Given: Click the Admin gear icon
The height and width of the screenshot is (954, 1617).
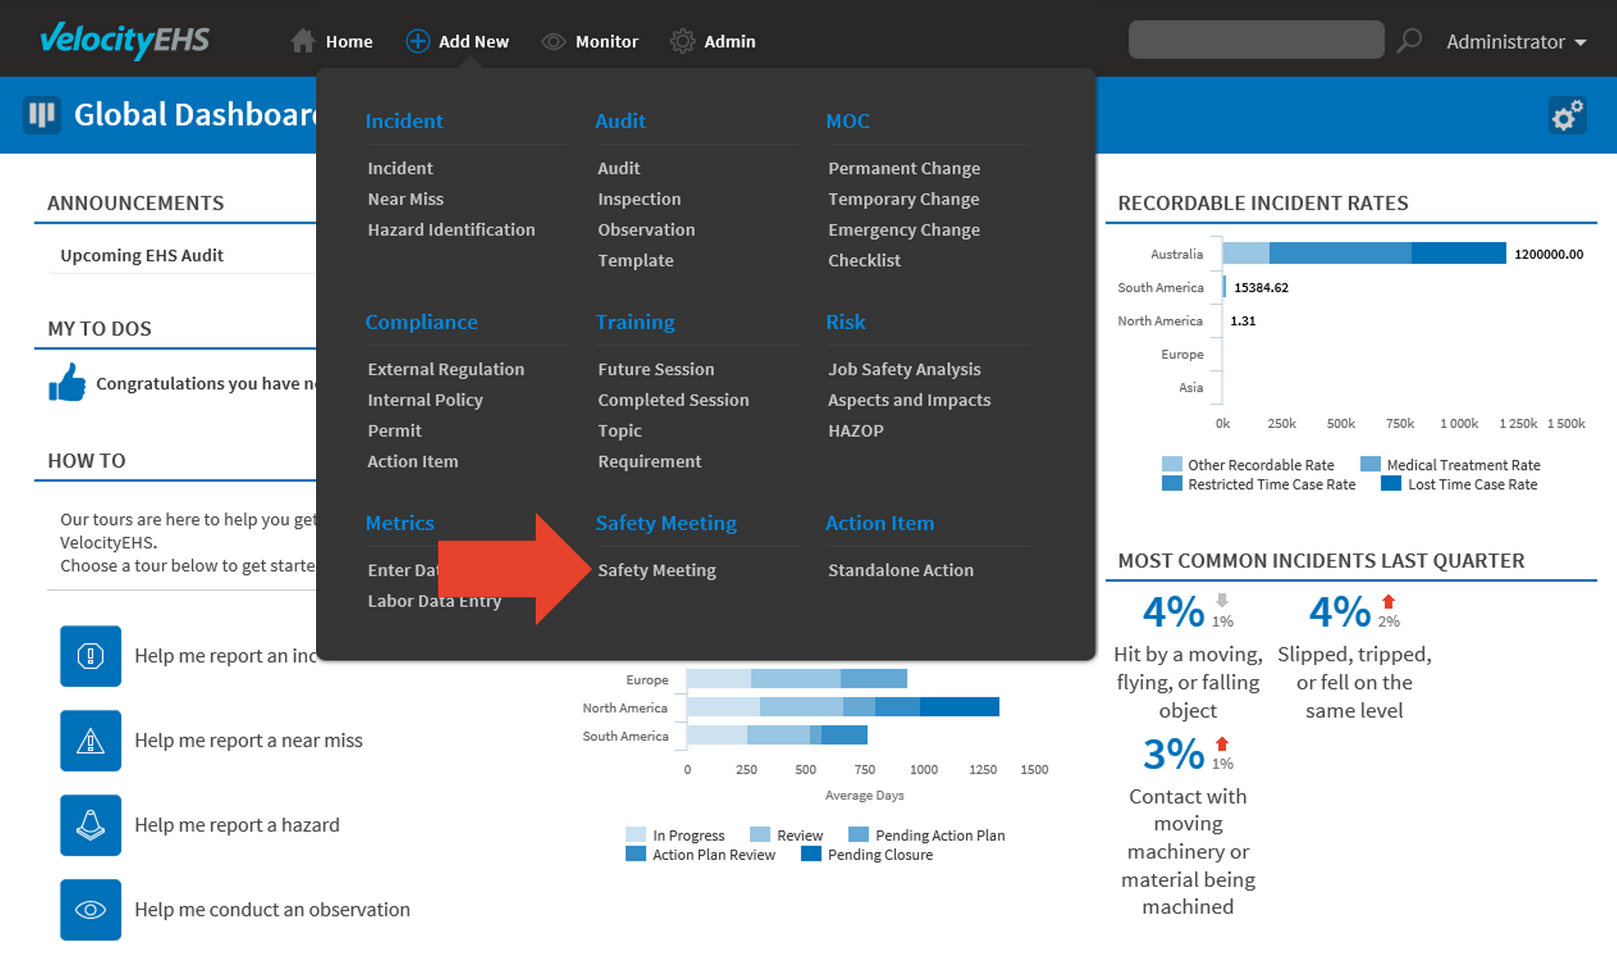Looking at the screenshot, I should tap(682, 41).
